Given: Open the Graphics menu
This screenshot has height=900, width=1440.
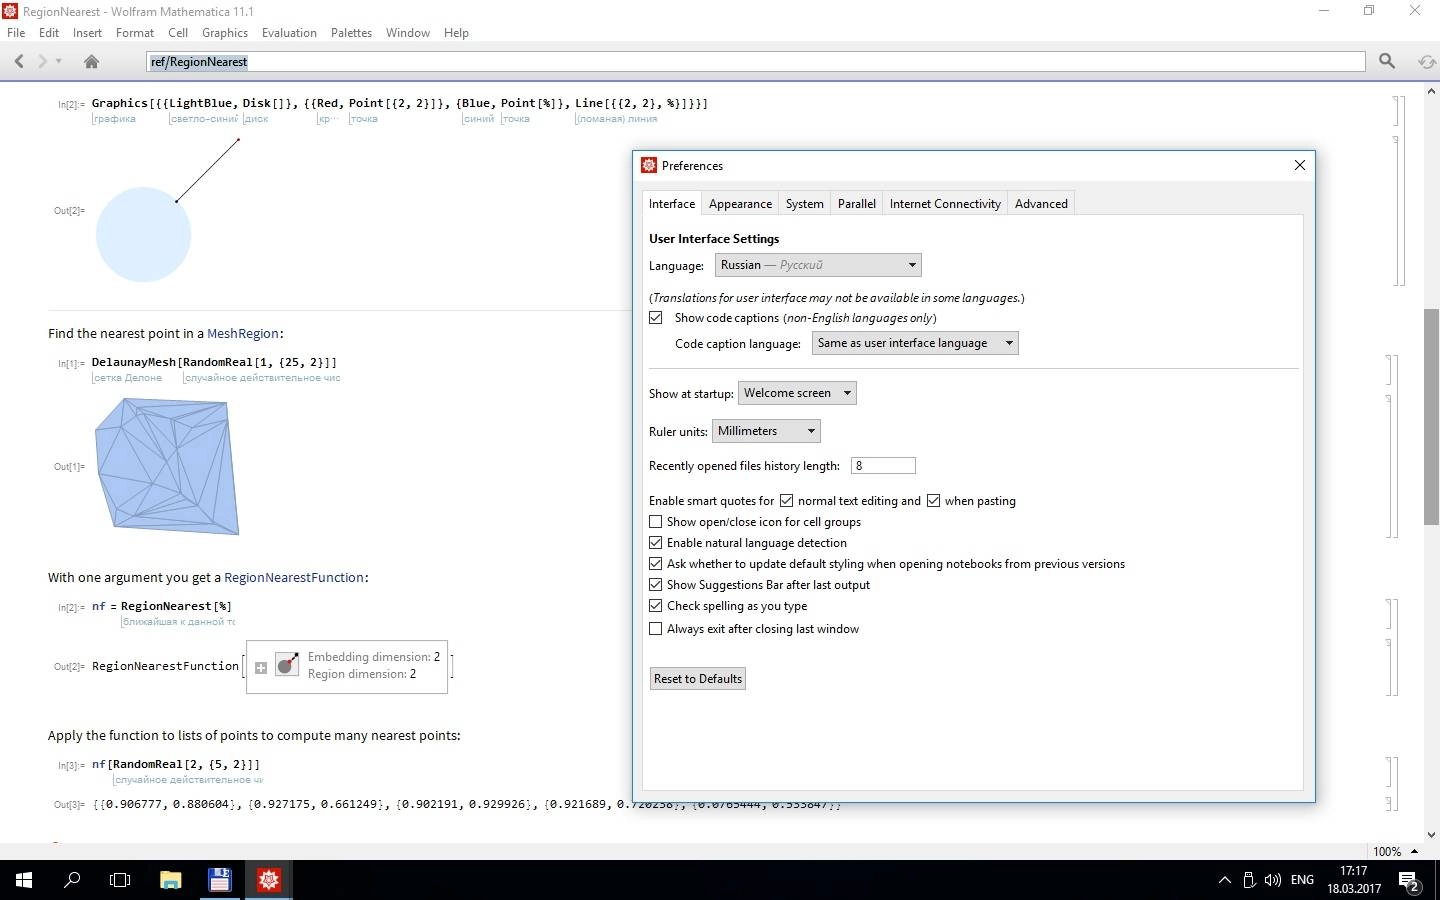Looking at the screenshot, I should click(x=225, y=32).
